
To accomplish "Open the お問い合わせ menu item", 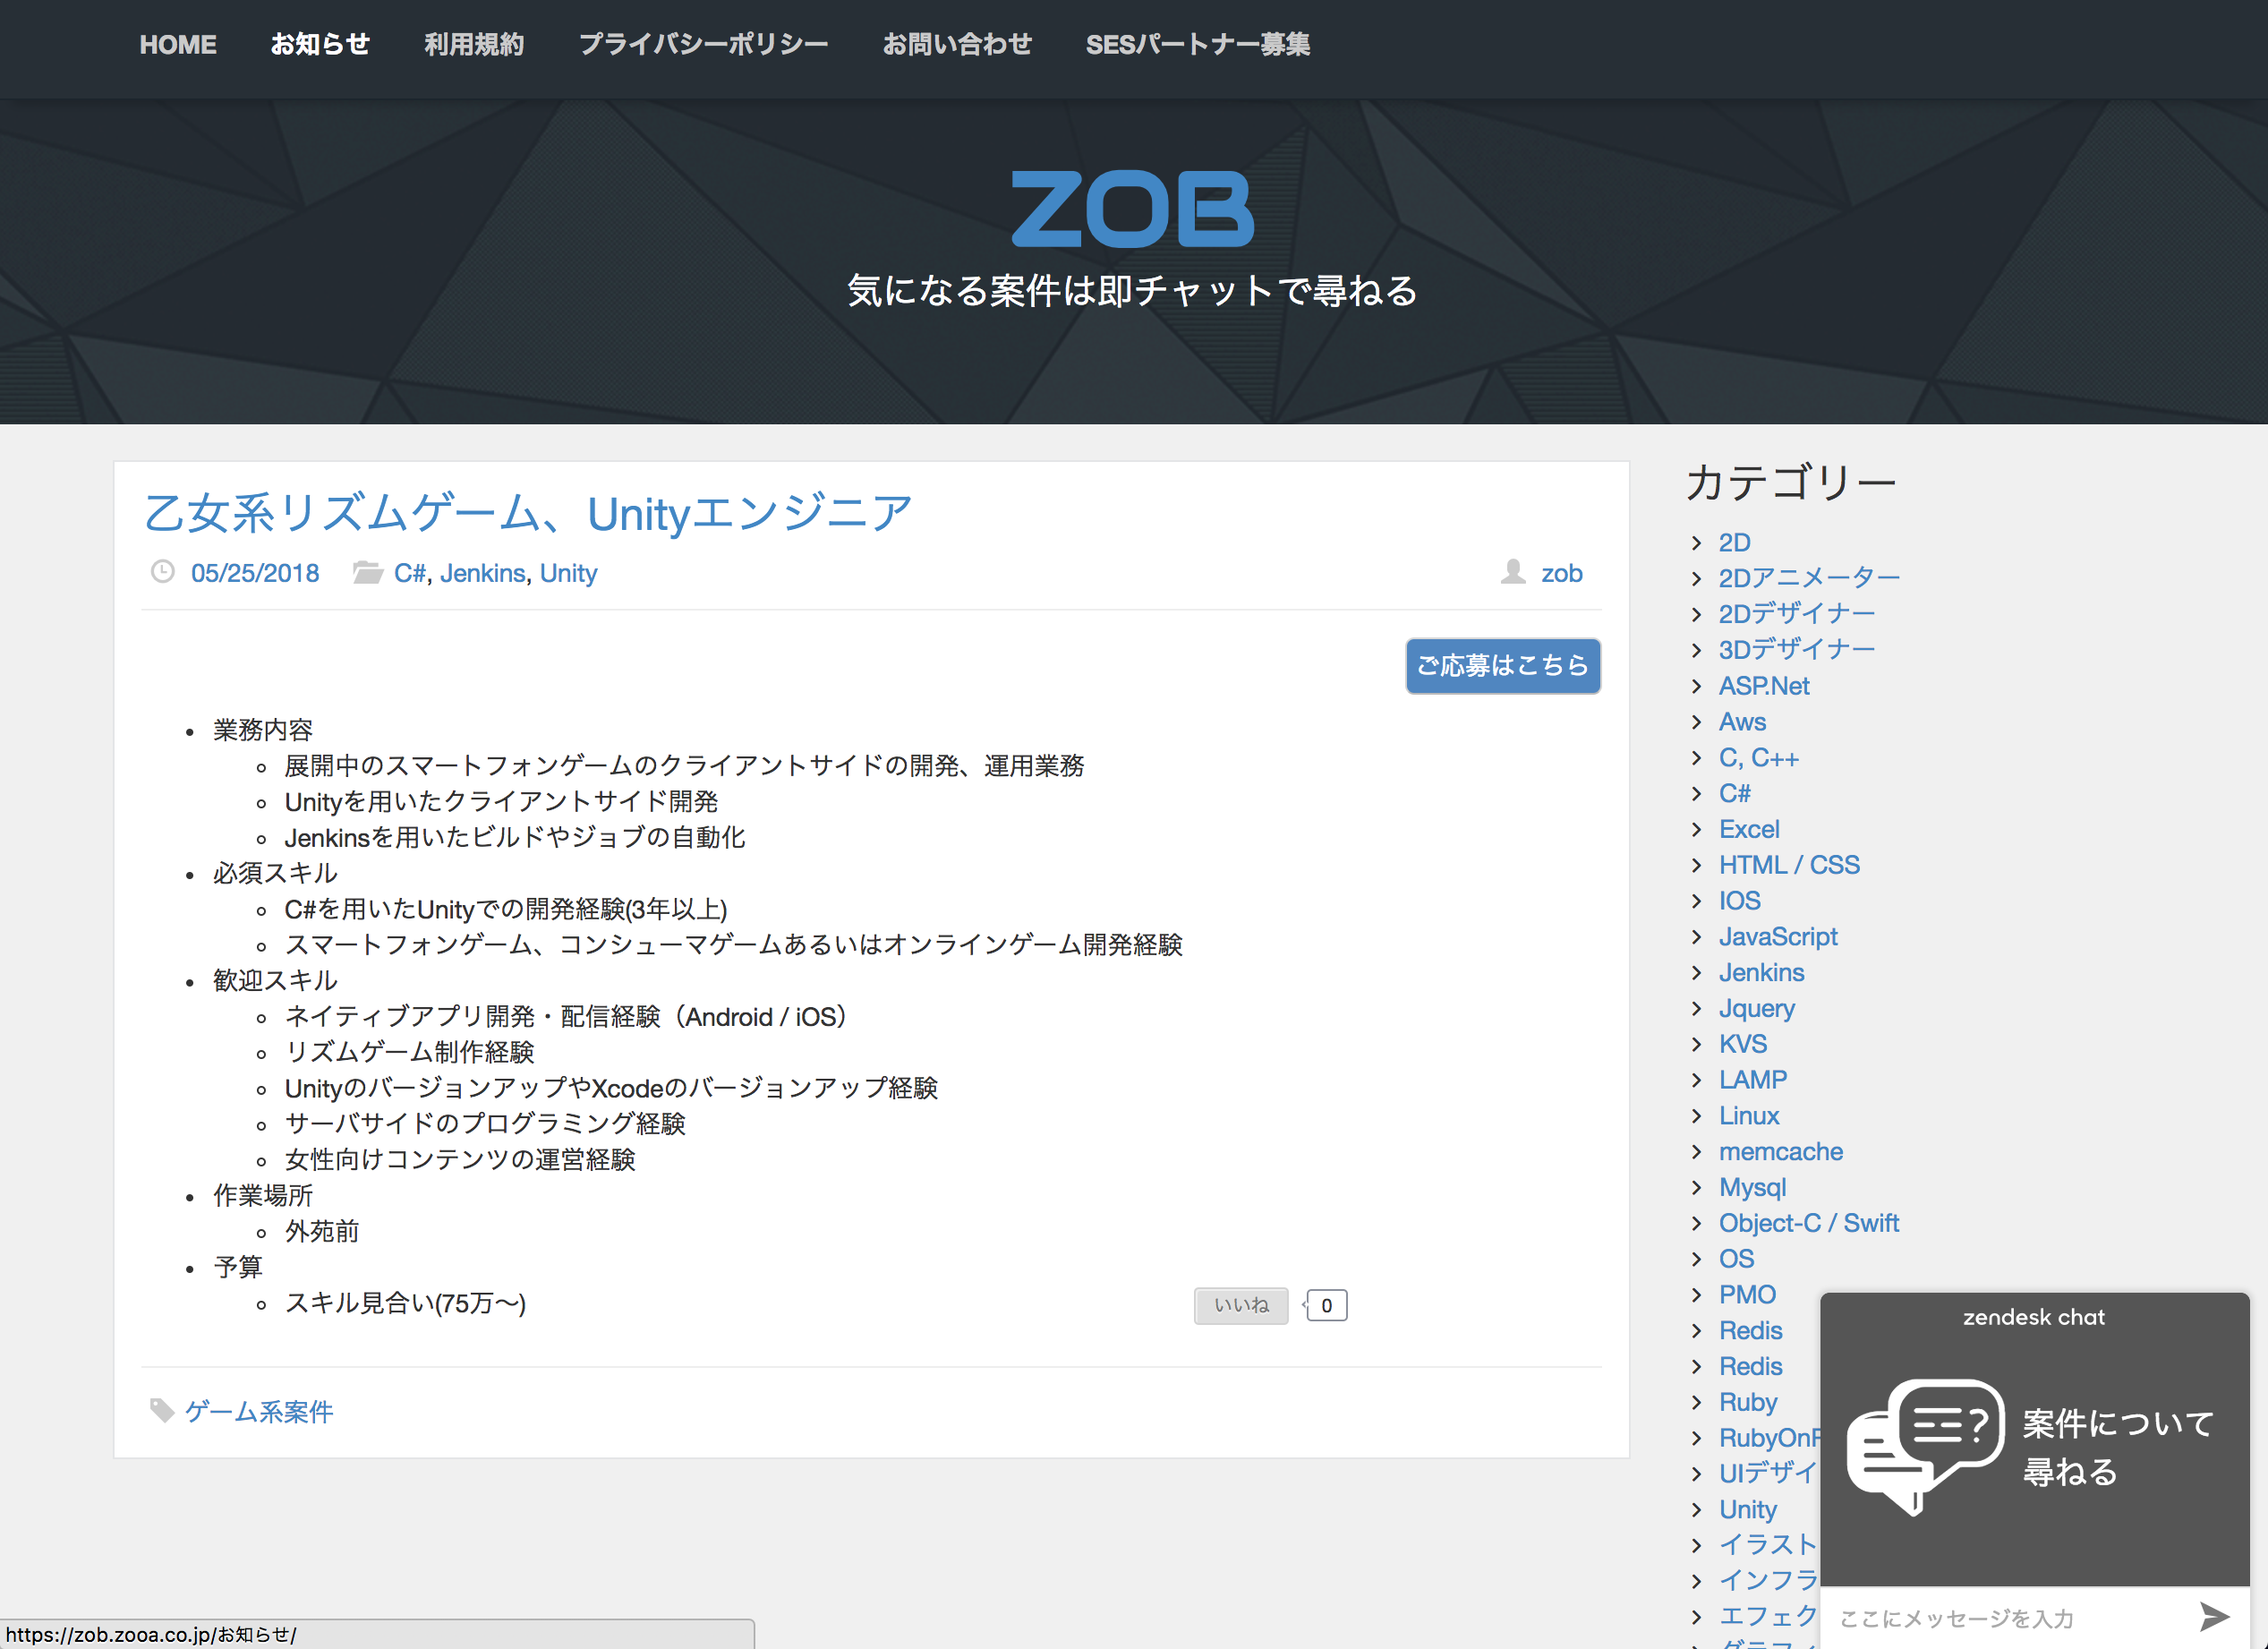I will point(957,45).
